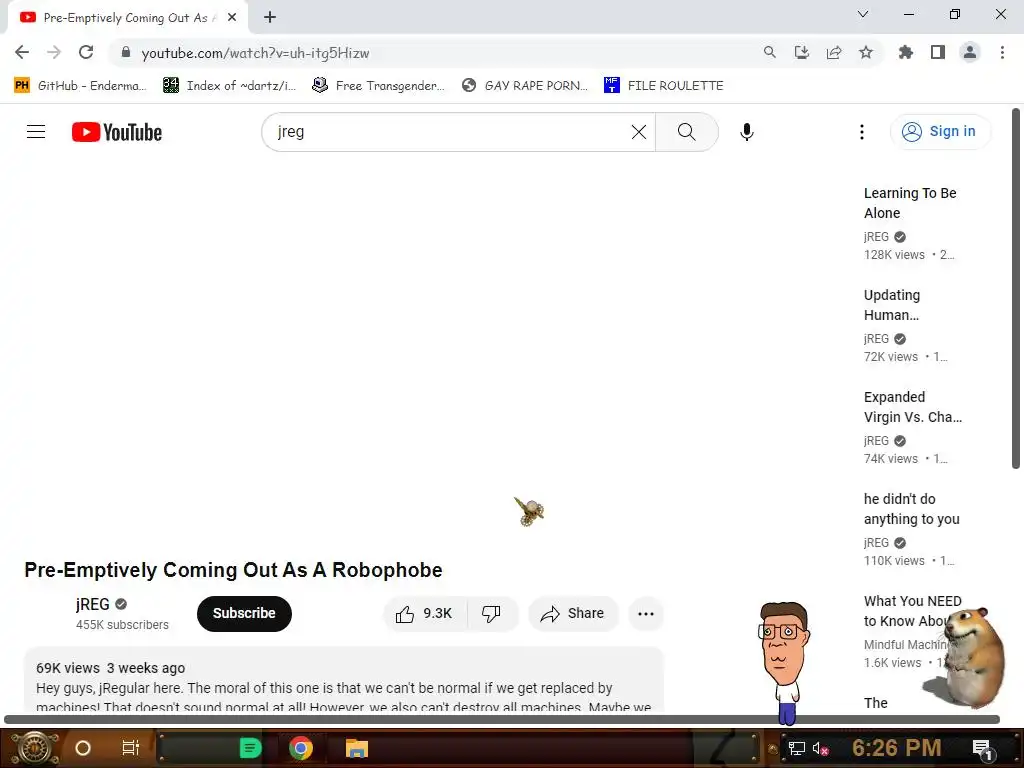Screen dimensions: 1024x768
Task: Open Chrome extensions puzzle icon
Action: point(905,52)
